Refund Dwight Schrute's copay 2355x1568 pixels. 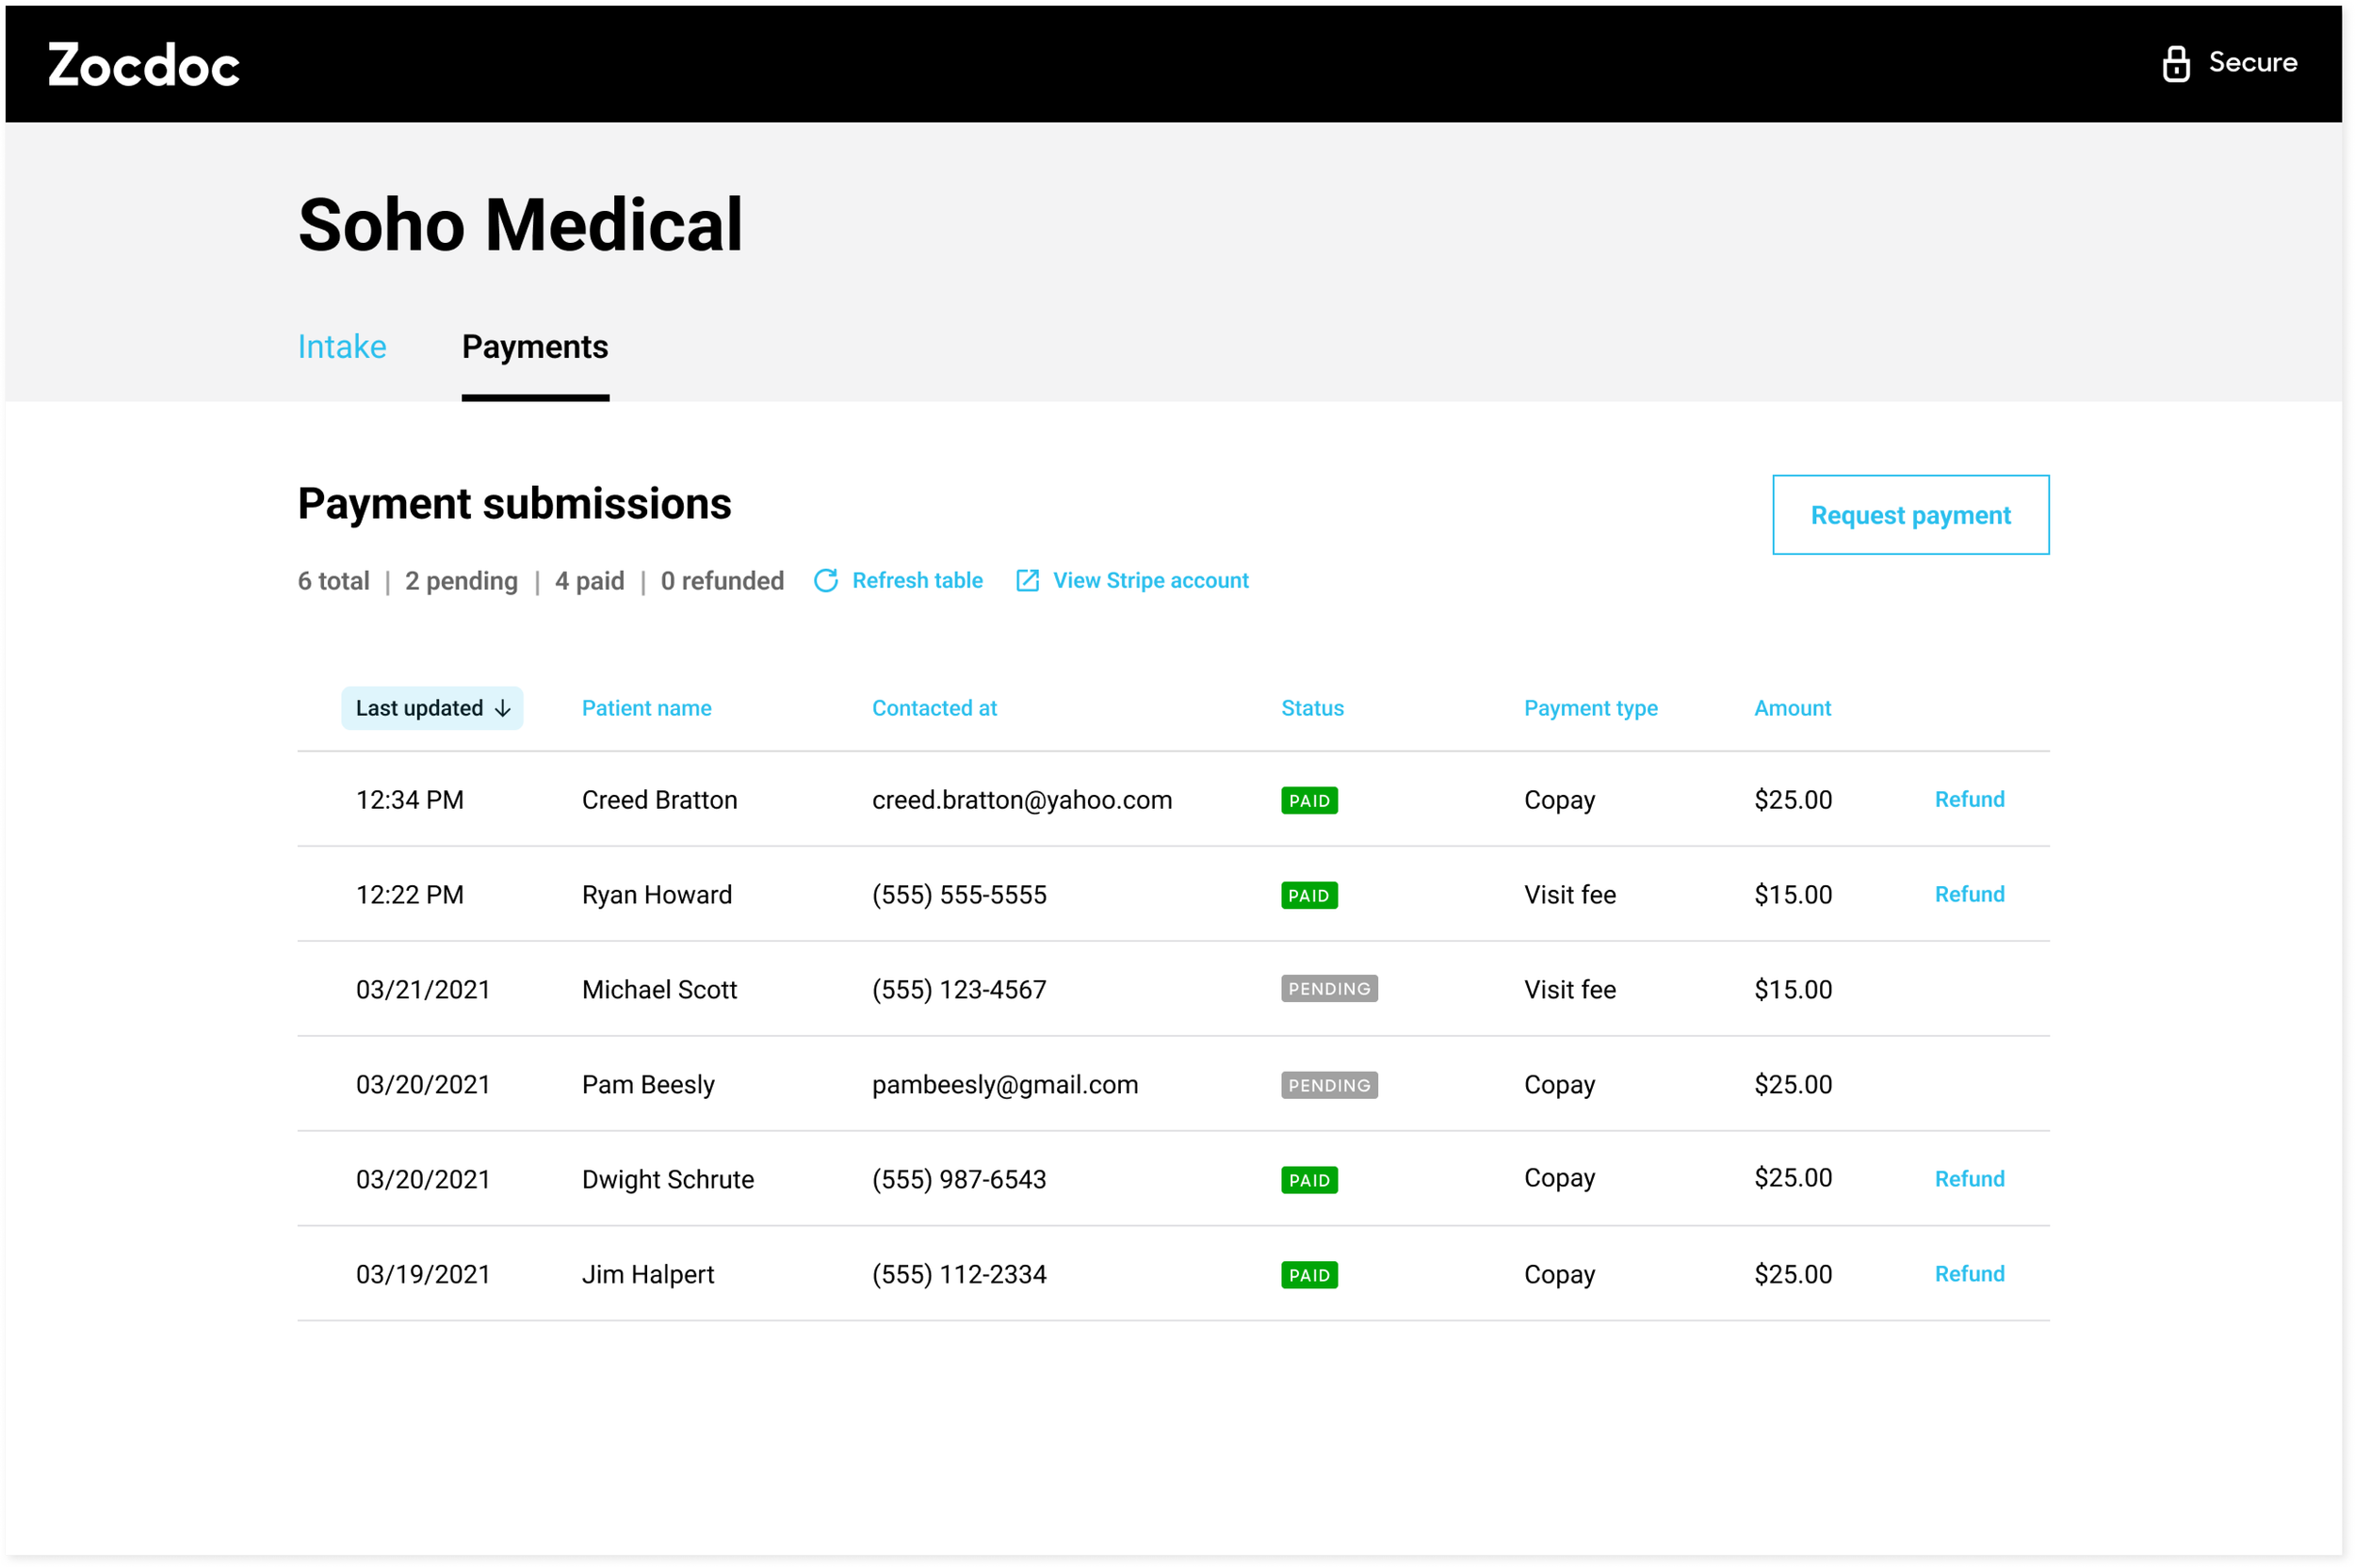pyautogui.click(x=1969, y=1179)
